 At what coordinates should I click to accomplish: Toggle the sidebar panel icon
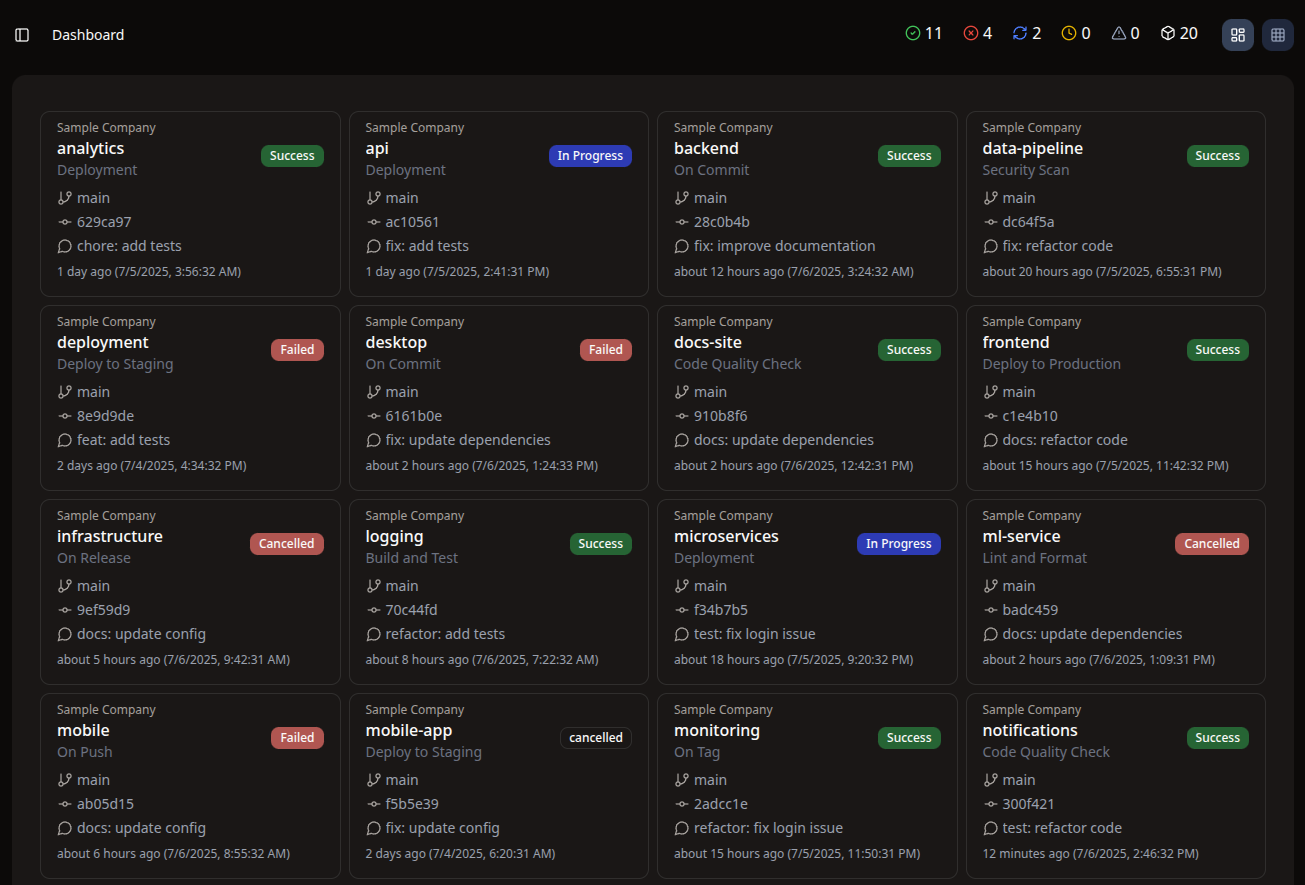coord(21,34)
